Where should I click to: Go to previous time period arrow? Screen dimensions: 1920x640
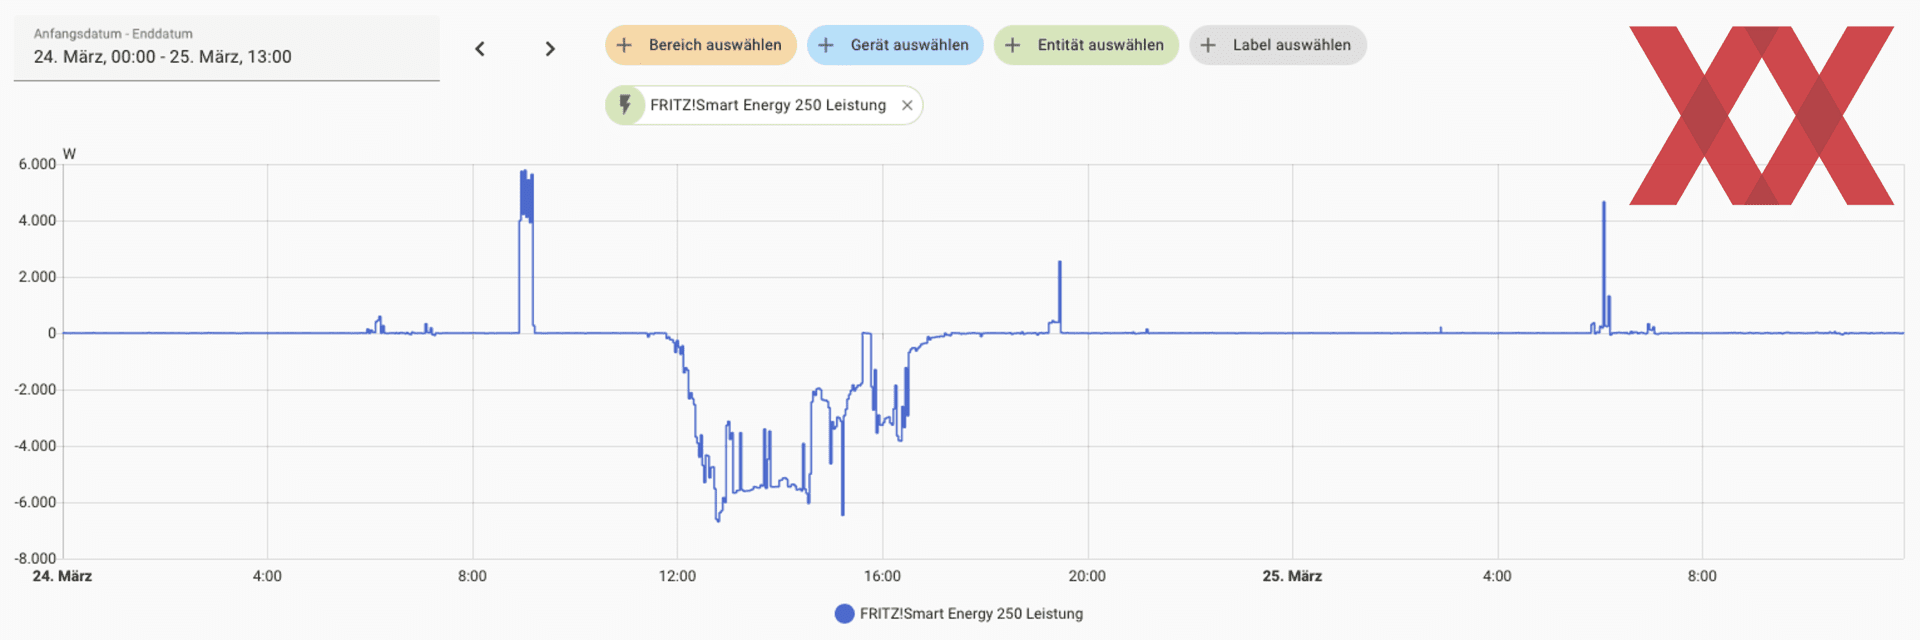pyautogui.click(x=480, y=49)
